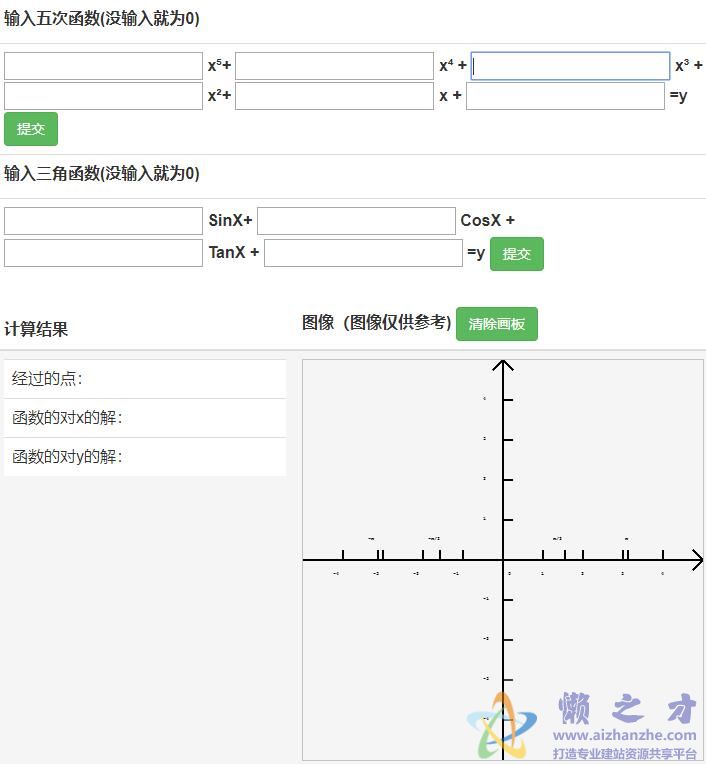Focus the x linear coefficient input

[334, 96]
